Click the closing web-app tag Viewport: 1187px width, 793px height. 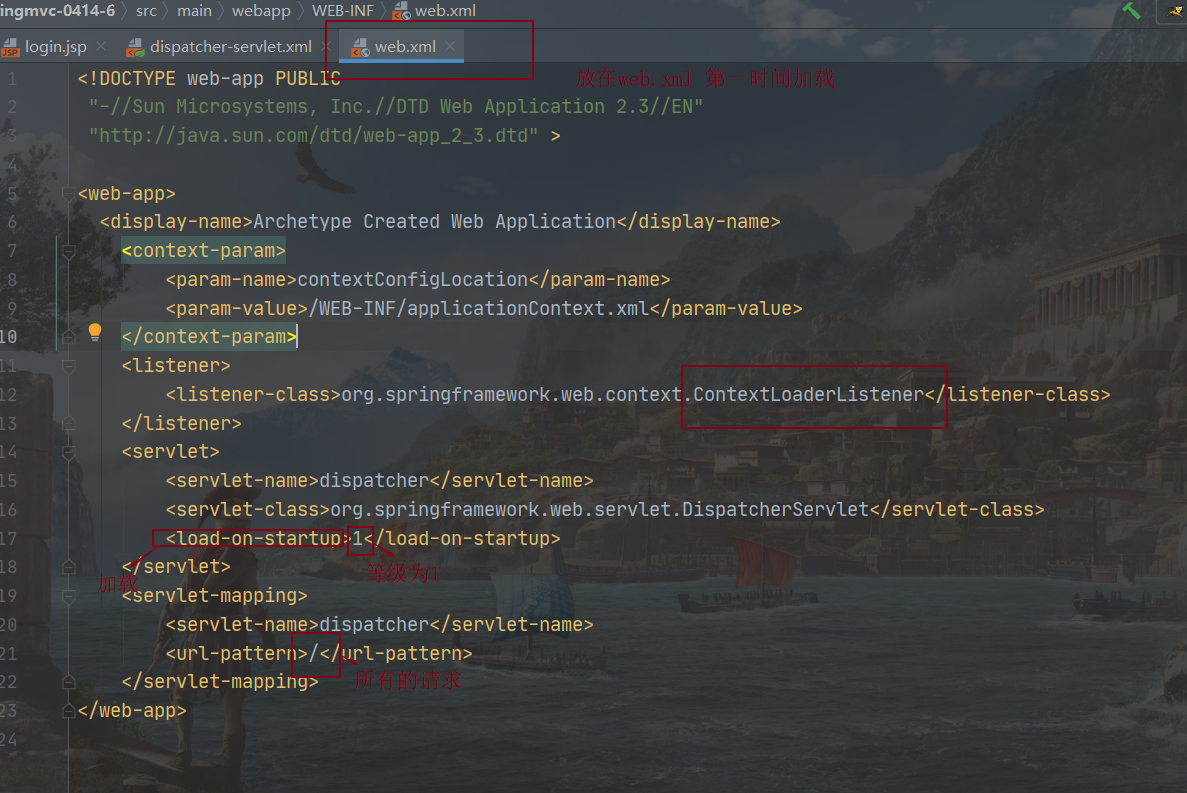pos(132,711)
